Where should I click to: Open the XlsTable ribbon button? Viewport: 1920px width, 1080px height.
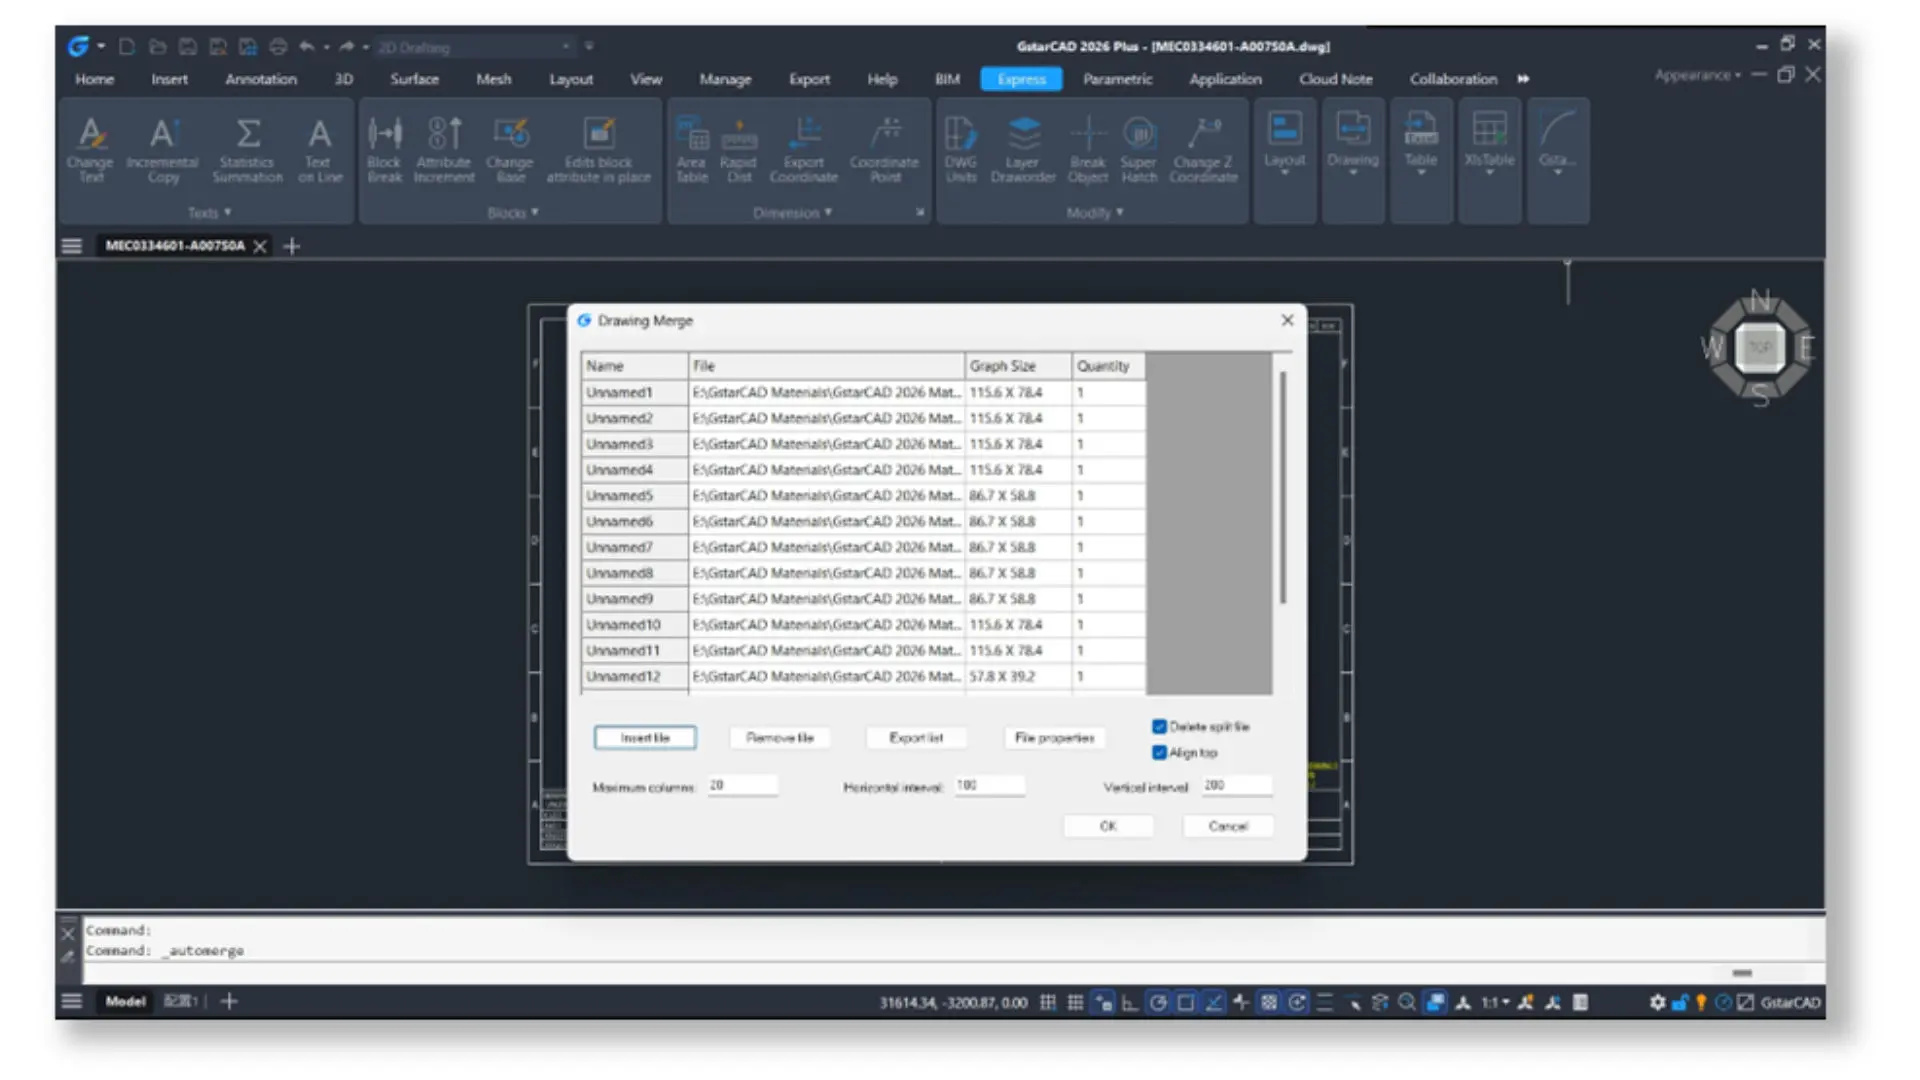click(1489, 143)
